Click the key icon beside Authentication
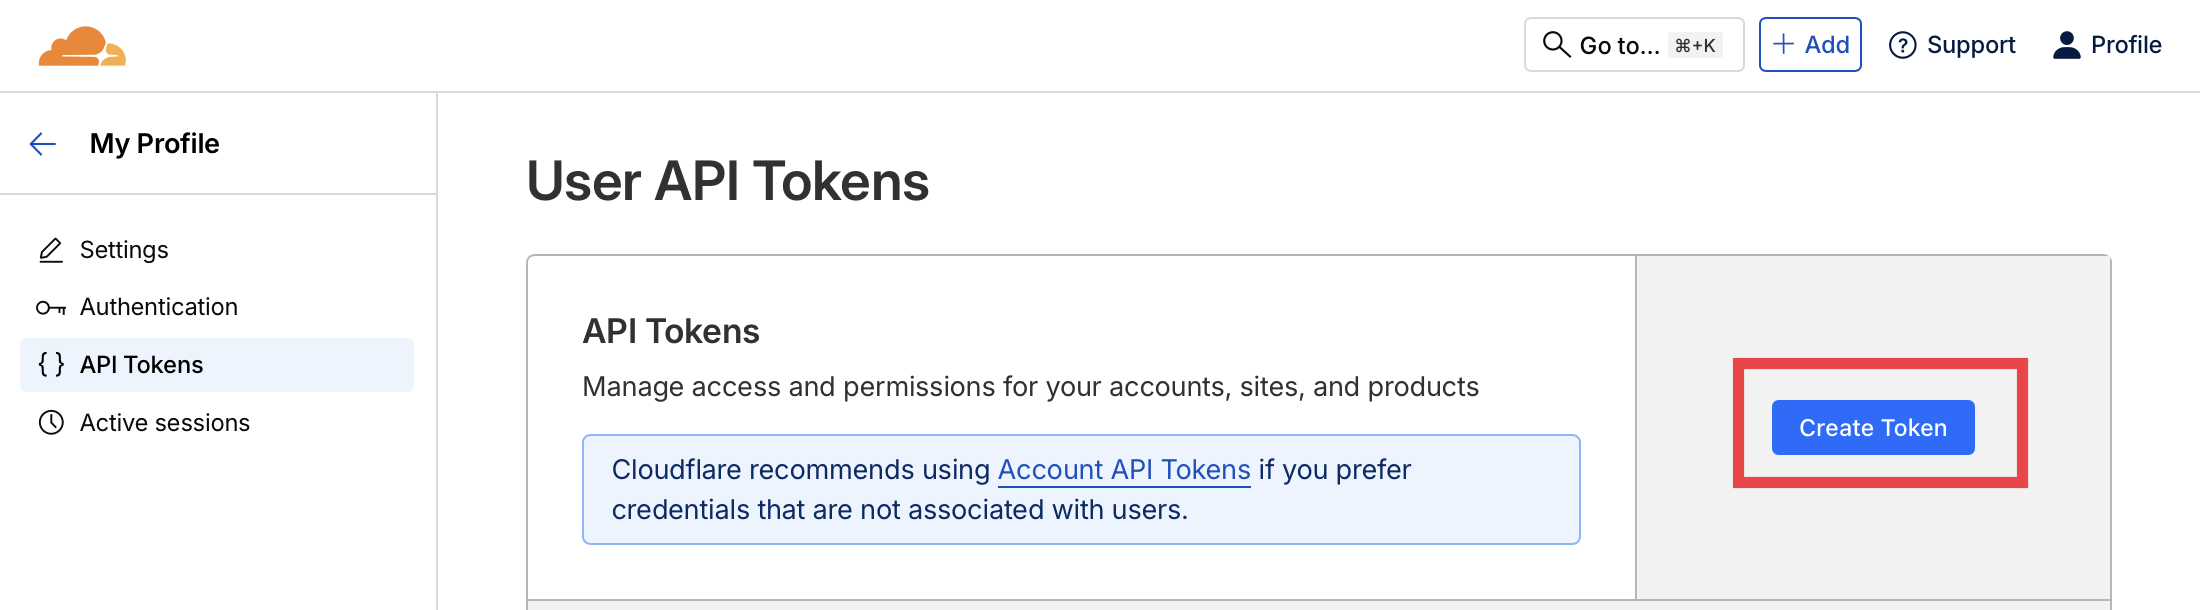This screenshot has height=610, width=2200. coord(51,308)
